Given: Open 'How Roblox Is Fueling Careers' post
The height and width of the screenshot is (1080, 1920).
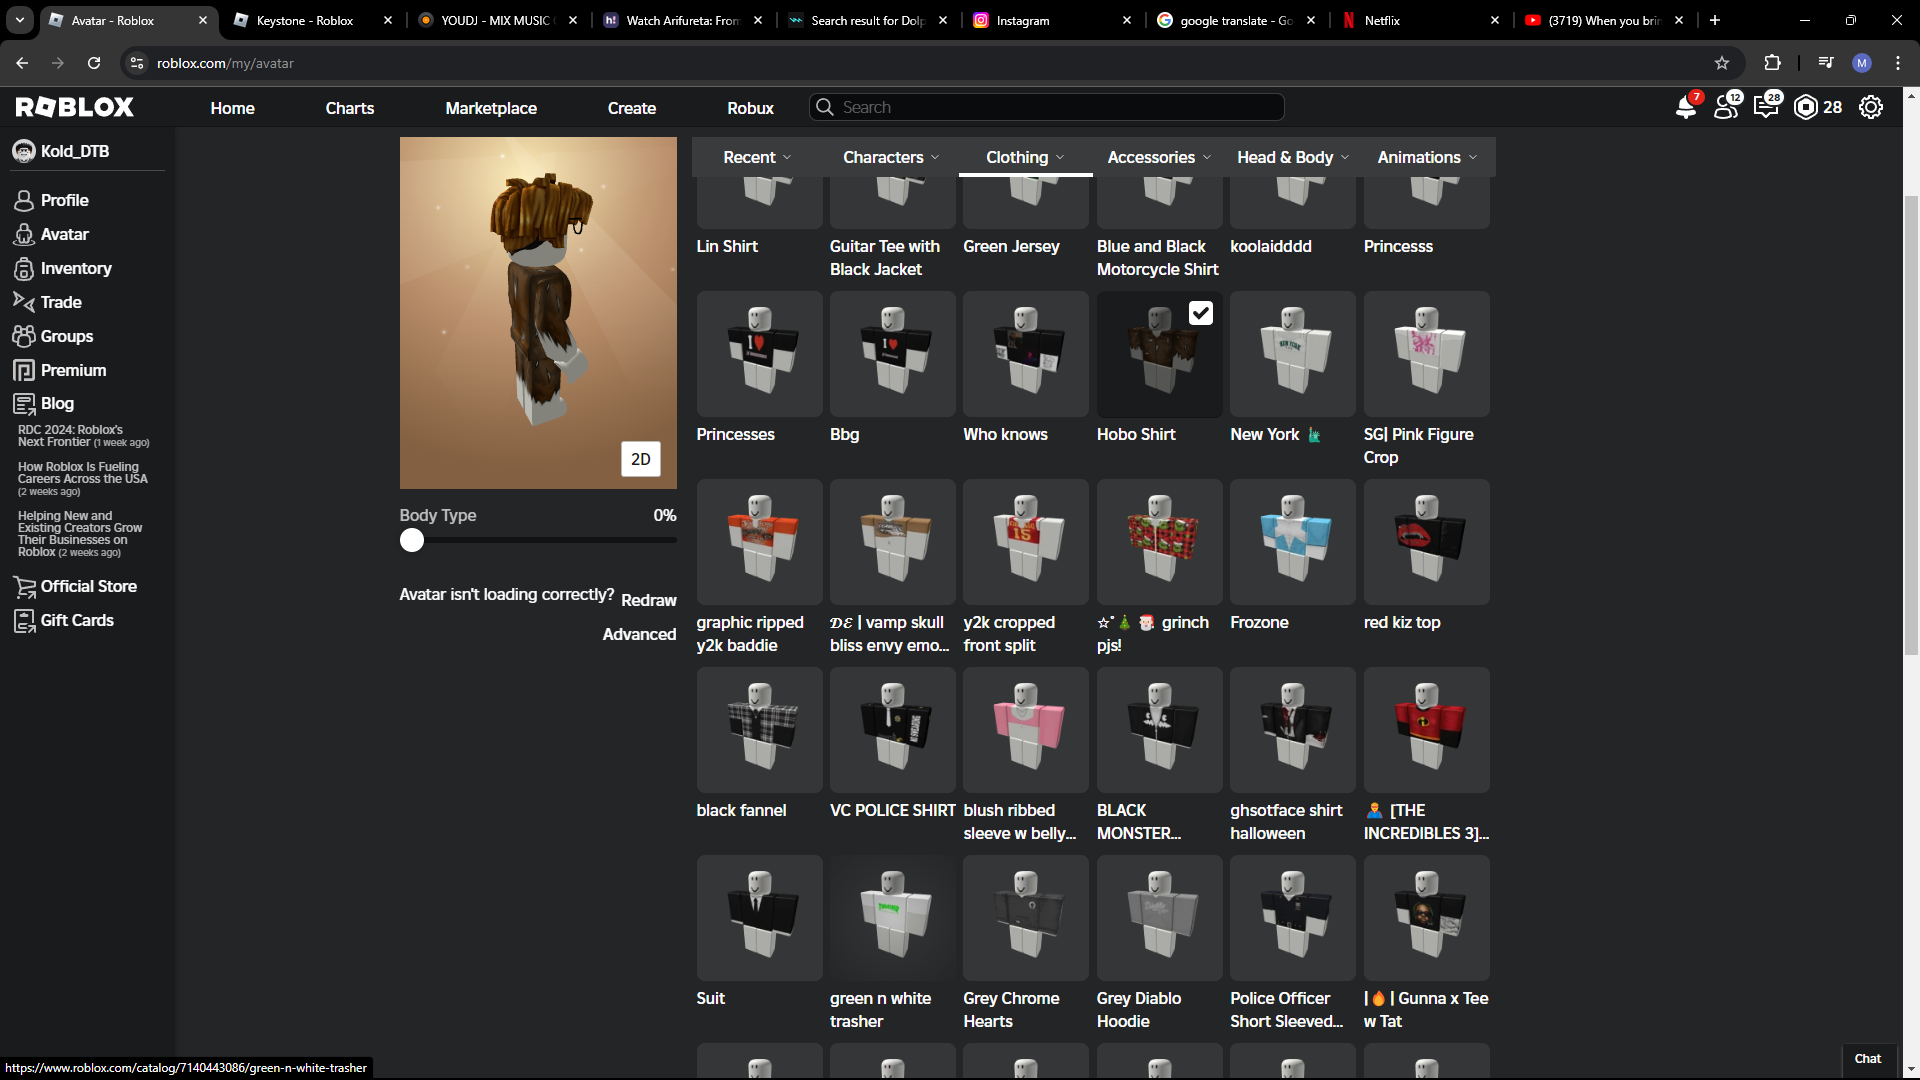Looking at the screenshot, I should click(83, 479).
